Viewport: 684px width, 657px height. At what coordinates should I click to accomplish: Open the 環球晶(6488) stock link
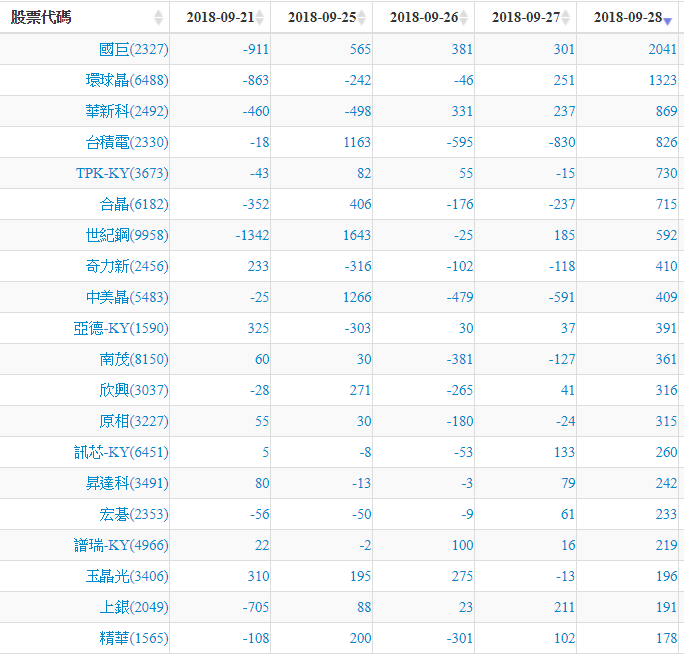pos(127,81)
